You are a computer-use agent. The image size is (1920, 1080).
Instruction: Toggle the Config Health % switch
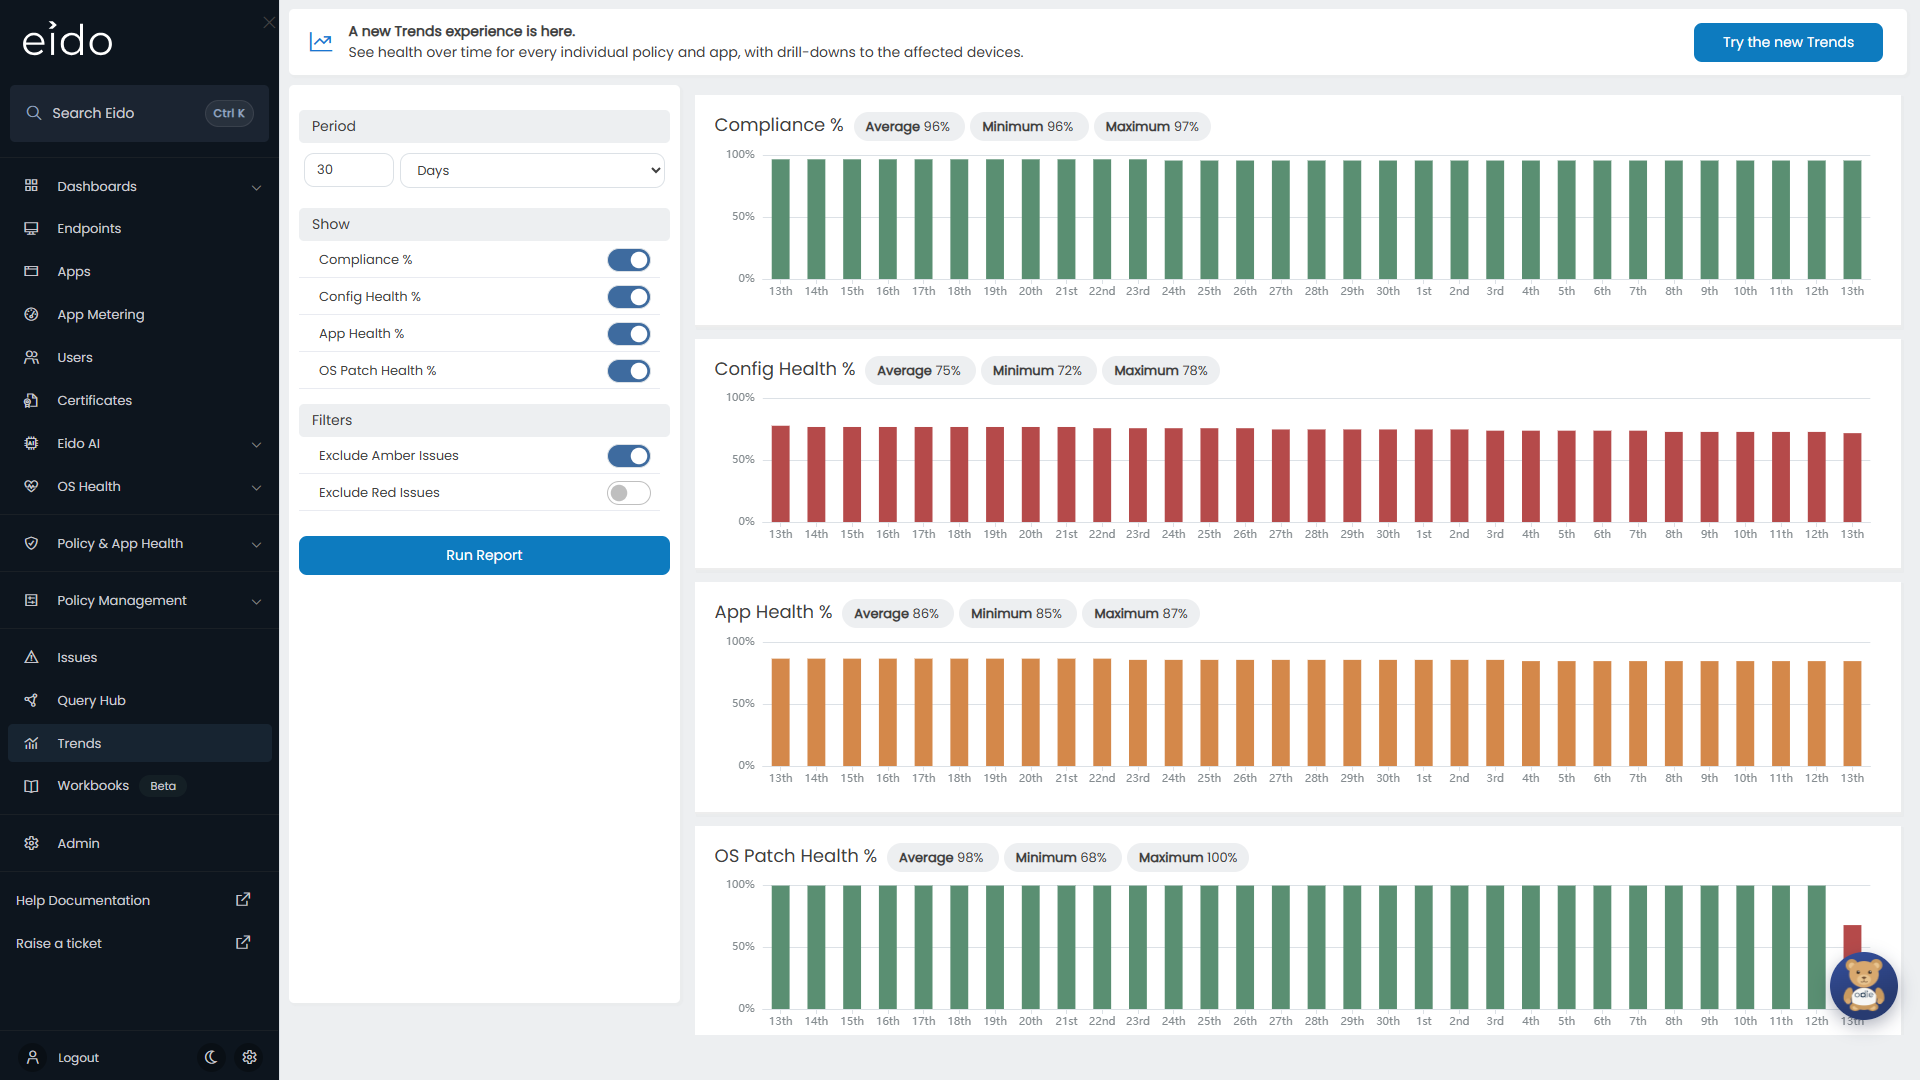(x=629, y=297)
